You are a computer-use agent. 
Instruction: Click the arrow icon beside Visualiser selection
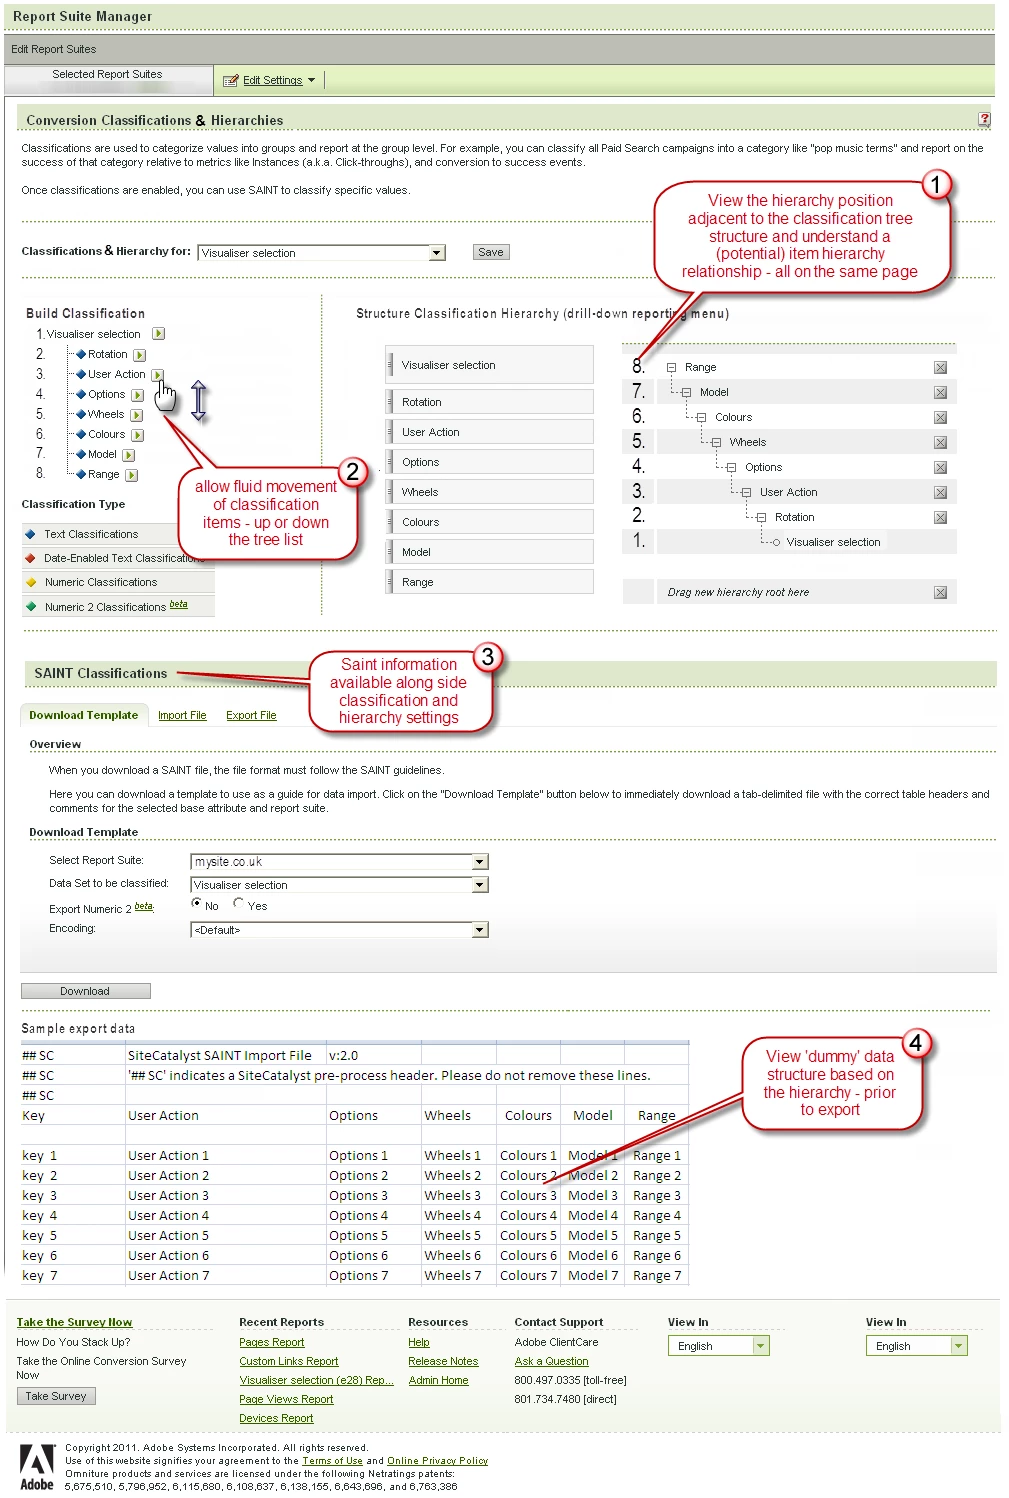[158, 334]
